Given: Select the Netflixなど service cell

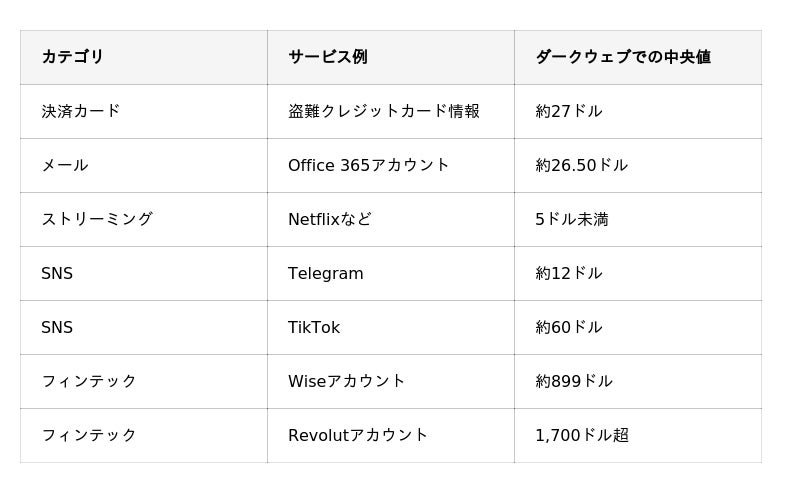Looking at the screenshot, I should point(391,219).
